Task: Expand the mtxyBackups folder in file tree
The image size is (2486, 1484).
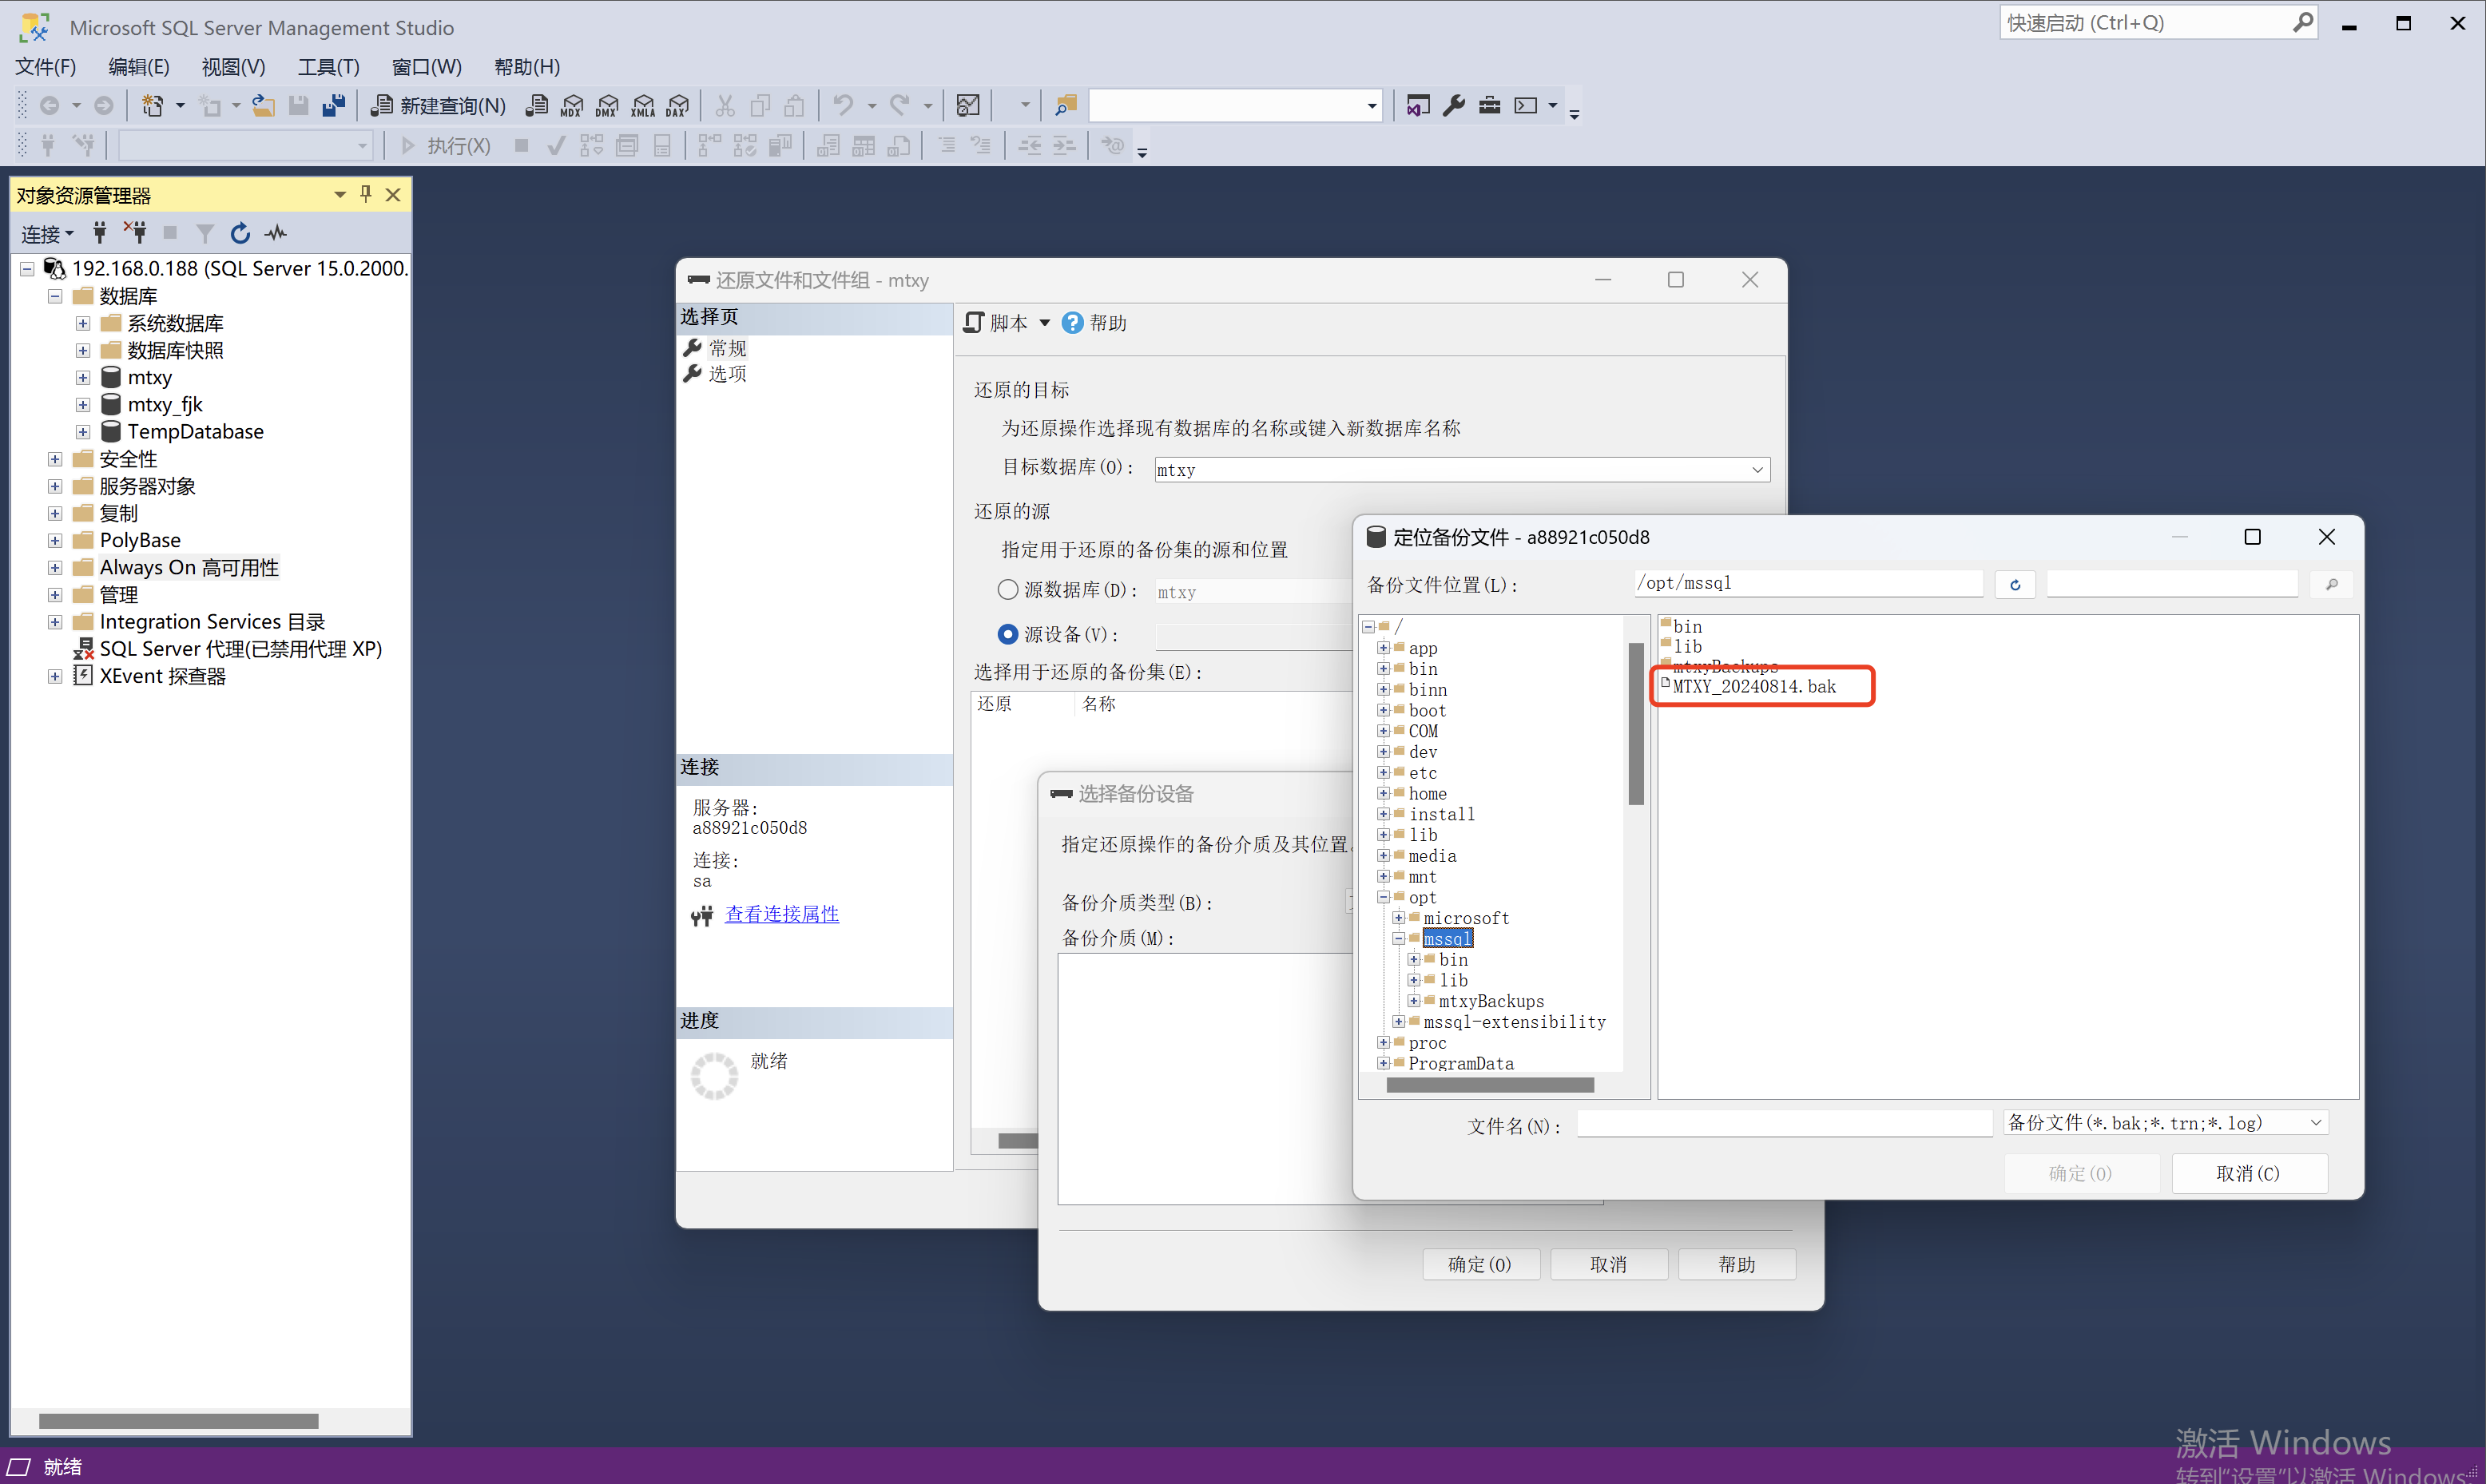Action: [x=1413, y=1000]
